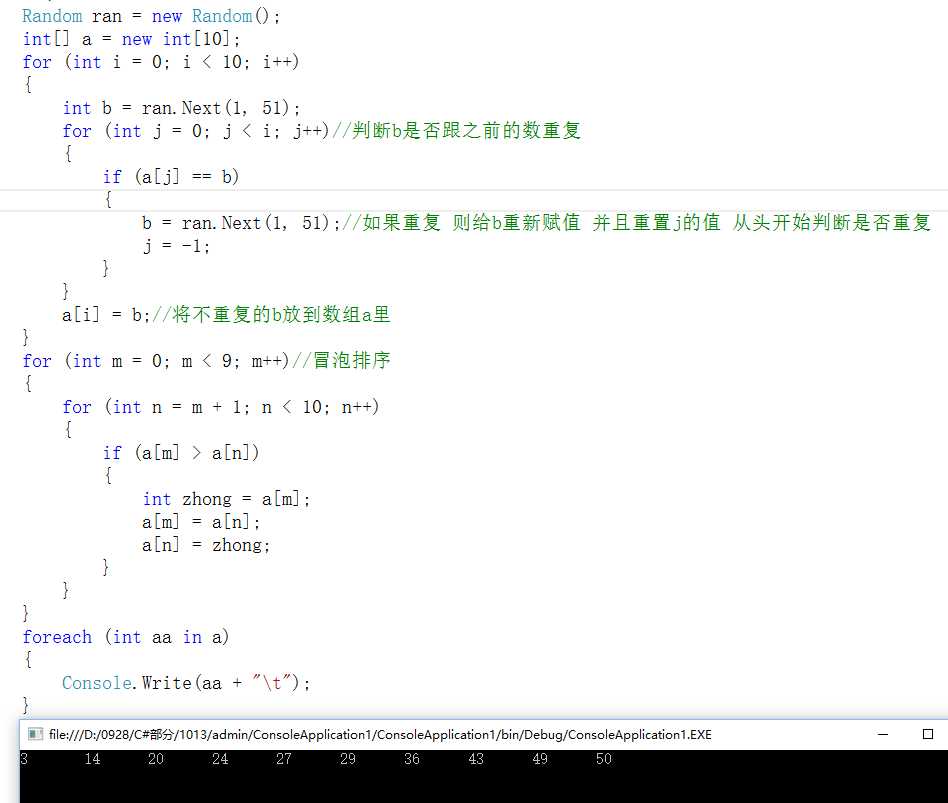
Task: Click the line 'Console.Write(aa + "\t");'
Action: point(186,683)
